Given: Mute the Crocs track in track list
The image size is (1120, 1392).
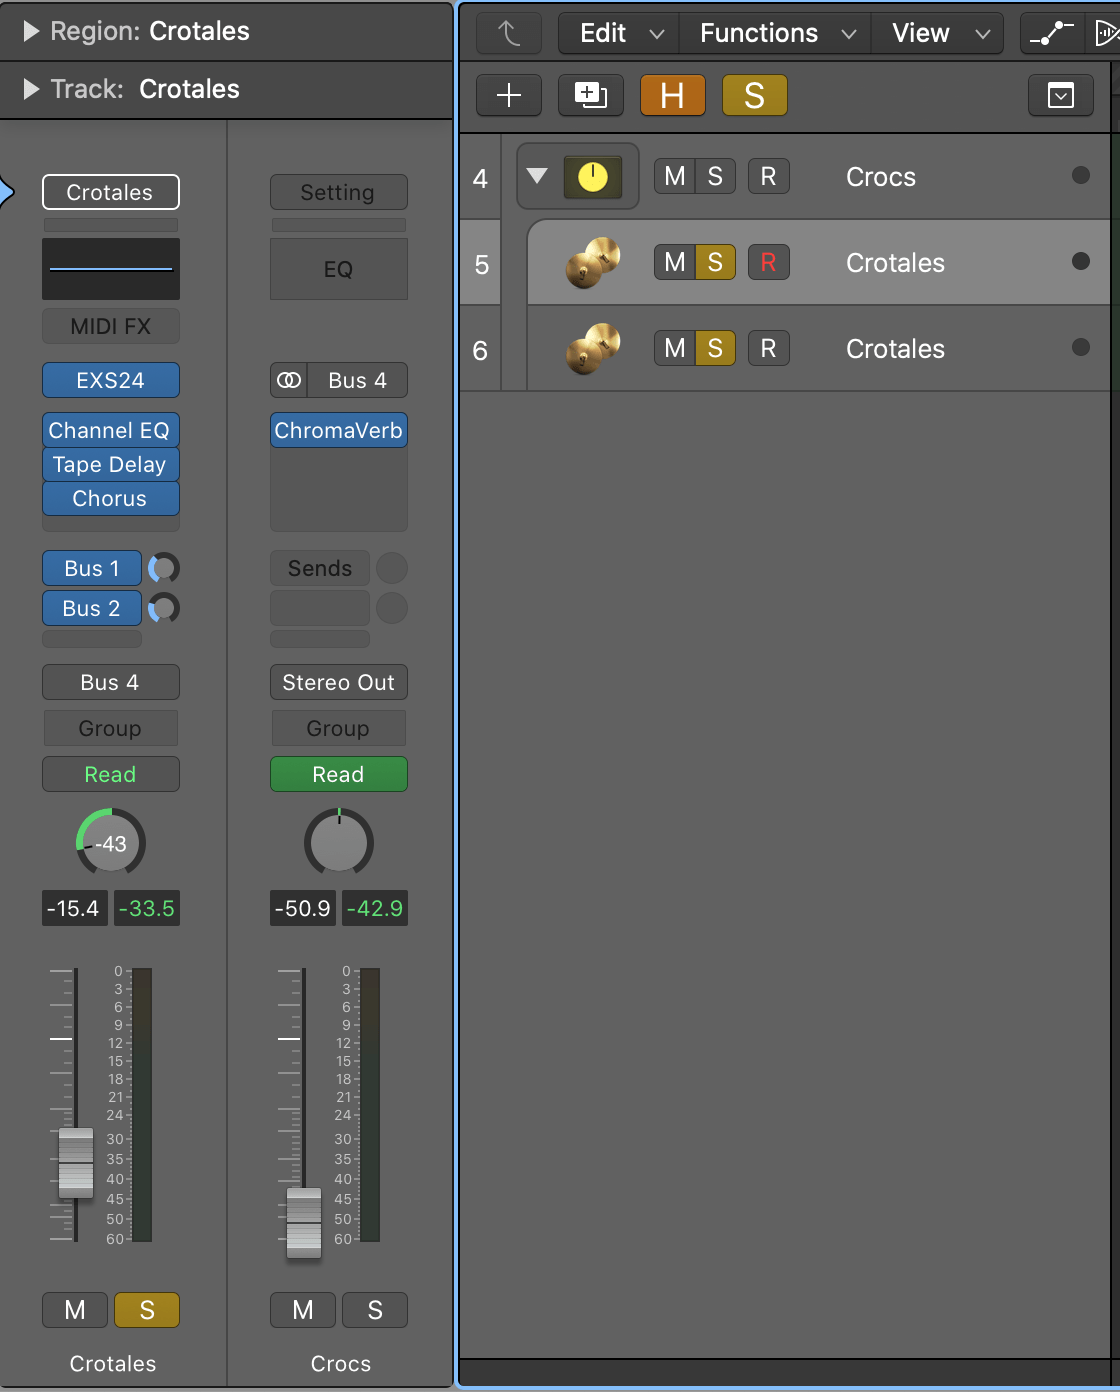Looking at the screenshot, I should pyautogui.click(x=674, y=177).
